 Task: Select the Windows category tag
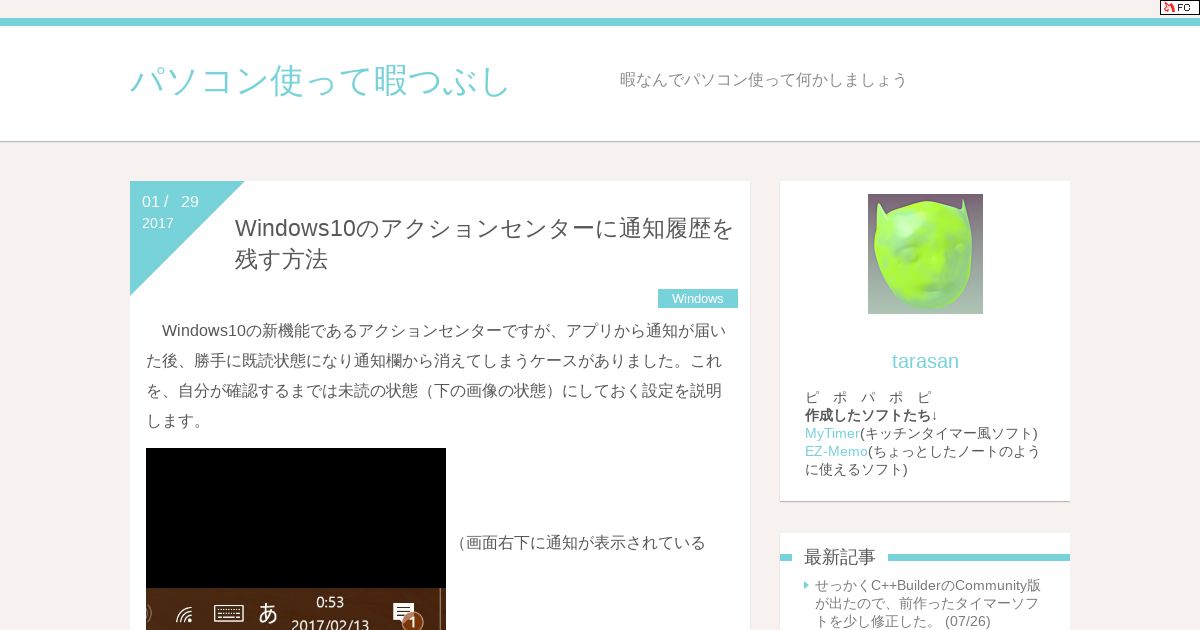(698, 298)
